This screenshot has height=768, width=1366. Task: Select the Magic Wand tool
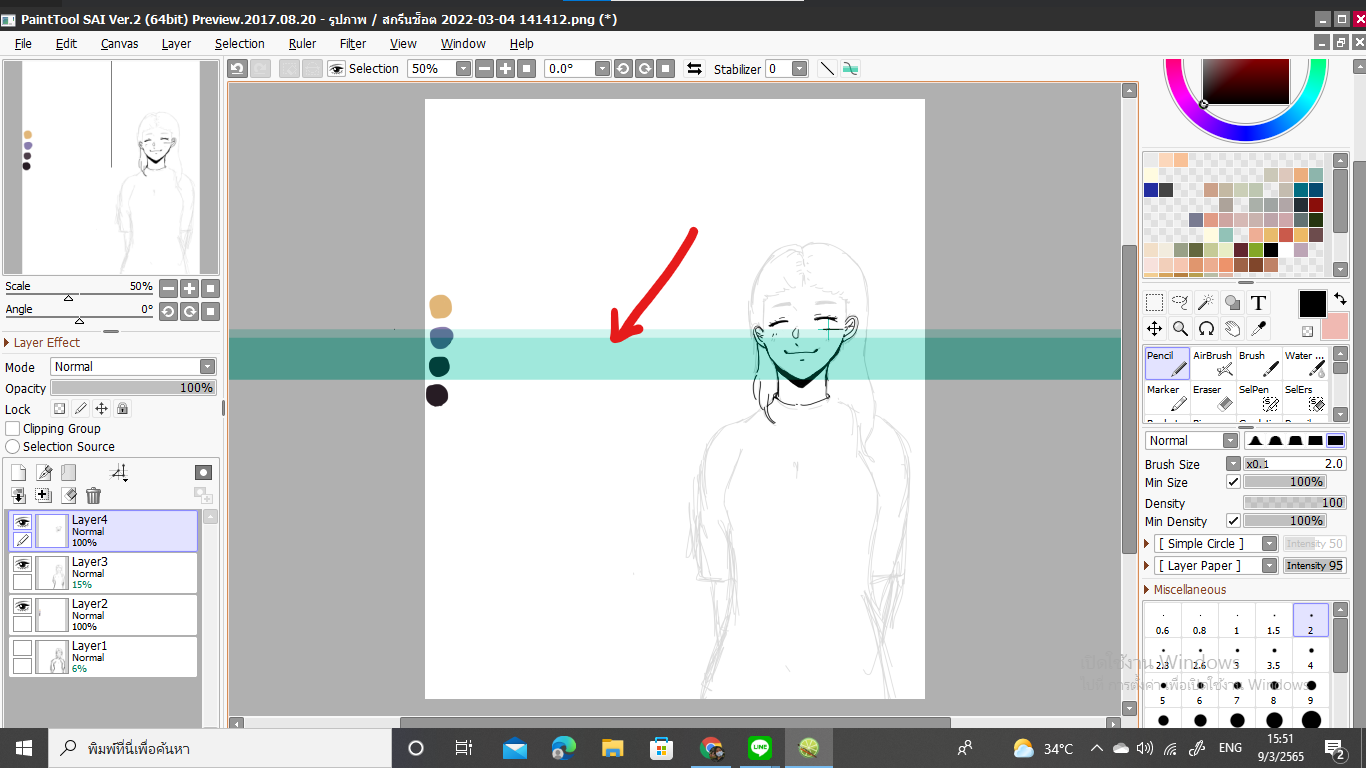pos(1206,302)
